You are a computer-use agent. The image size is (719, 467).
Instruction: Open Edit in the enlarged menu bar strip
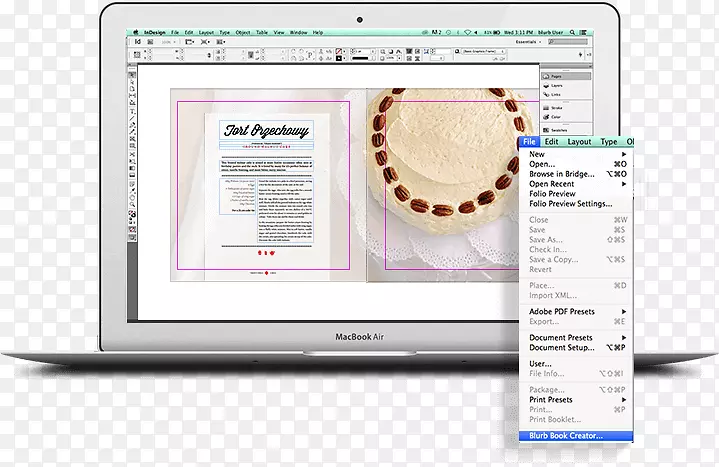[x=551, y=142]
